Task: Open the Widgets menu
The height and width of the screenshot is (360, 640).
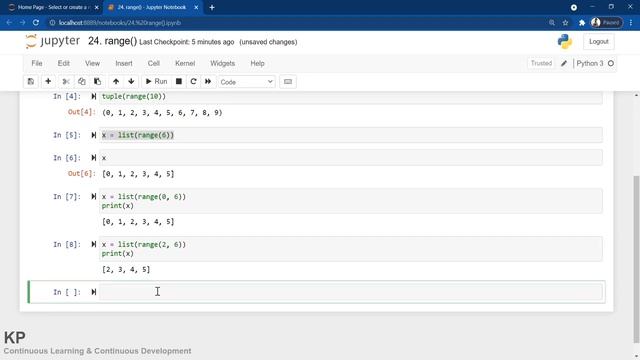Action: click(222, 63)
